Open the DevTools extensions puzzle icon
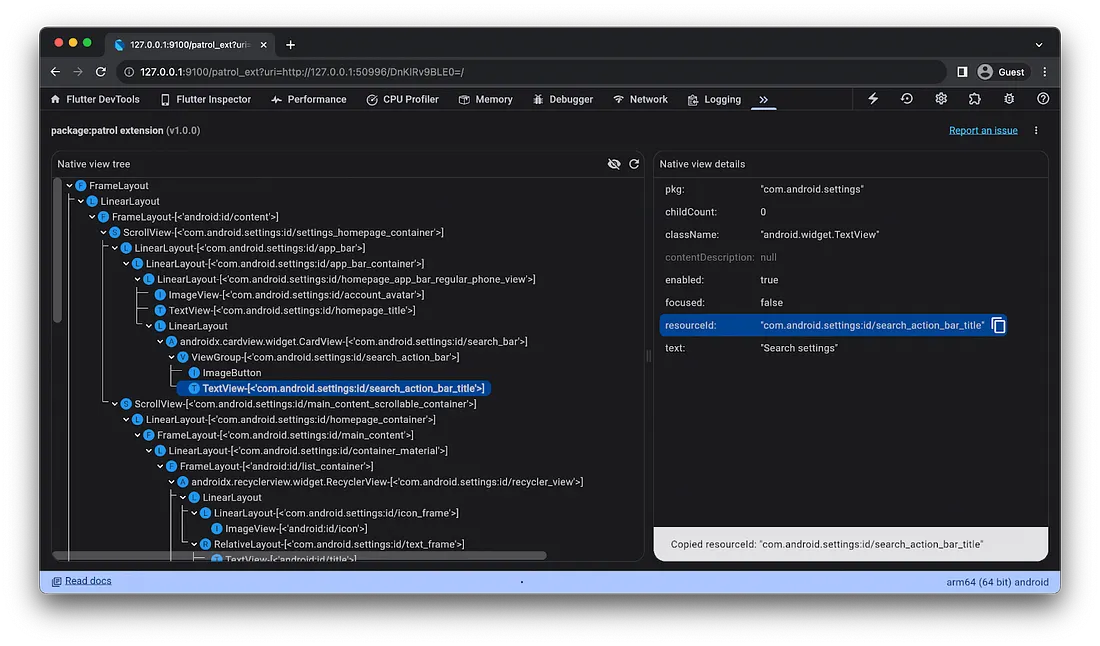This screenshot has width=1100, height=646. [x=974, y=99]
